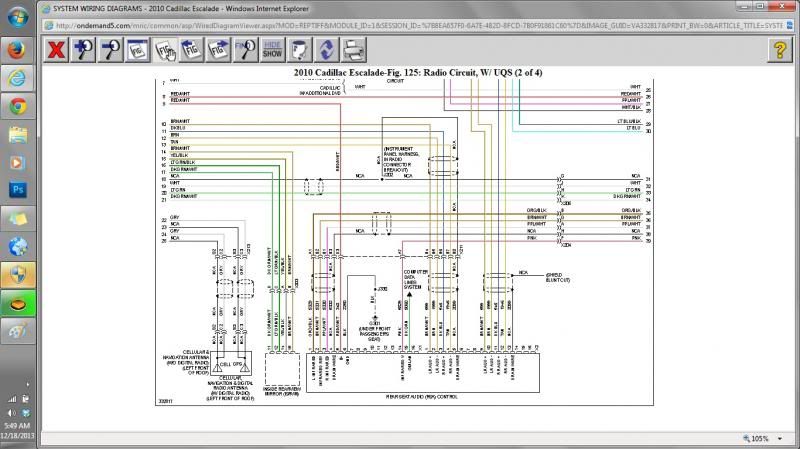Open Sticky Notes taskbar icon
Image resolution: width=800 pixels, height=449 pixels.
[x=17, y=218]
